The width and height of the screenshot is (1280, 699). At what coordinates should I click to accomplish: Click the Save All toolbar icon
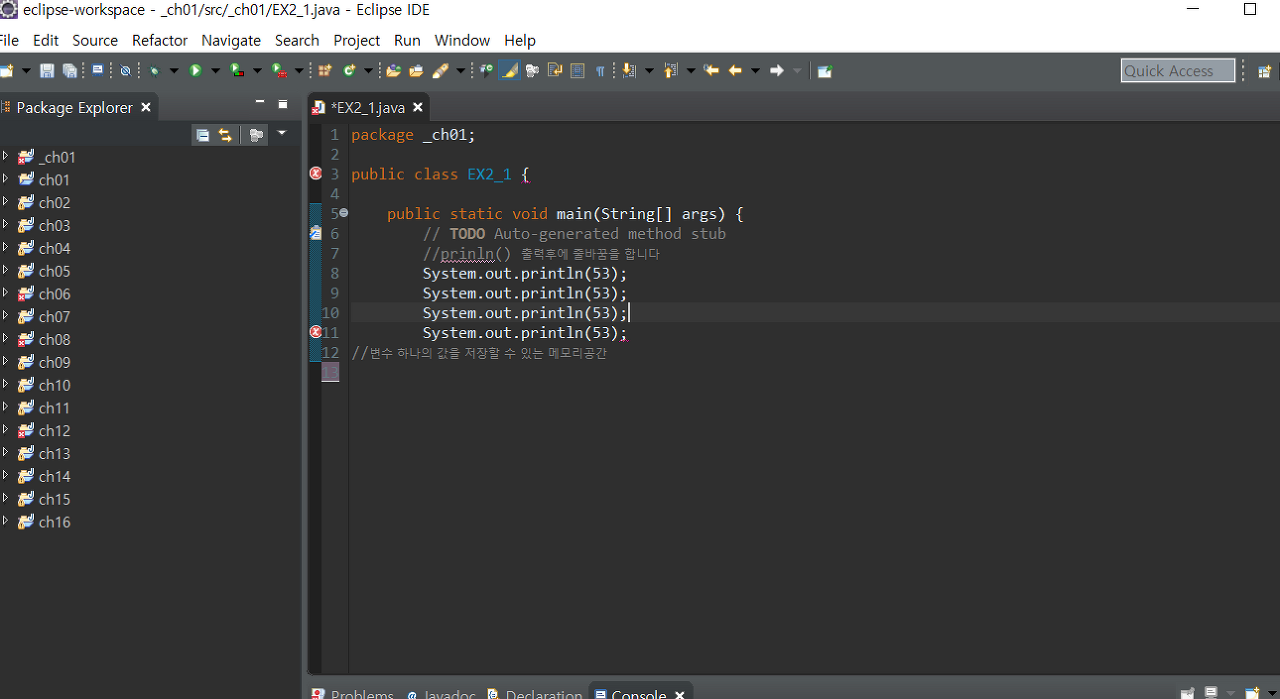[70, 71]
